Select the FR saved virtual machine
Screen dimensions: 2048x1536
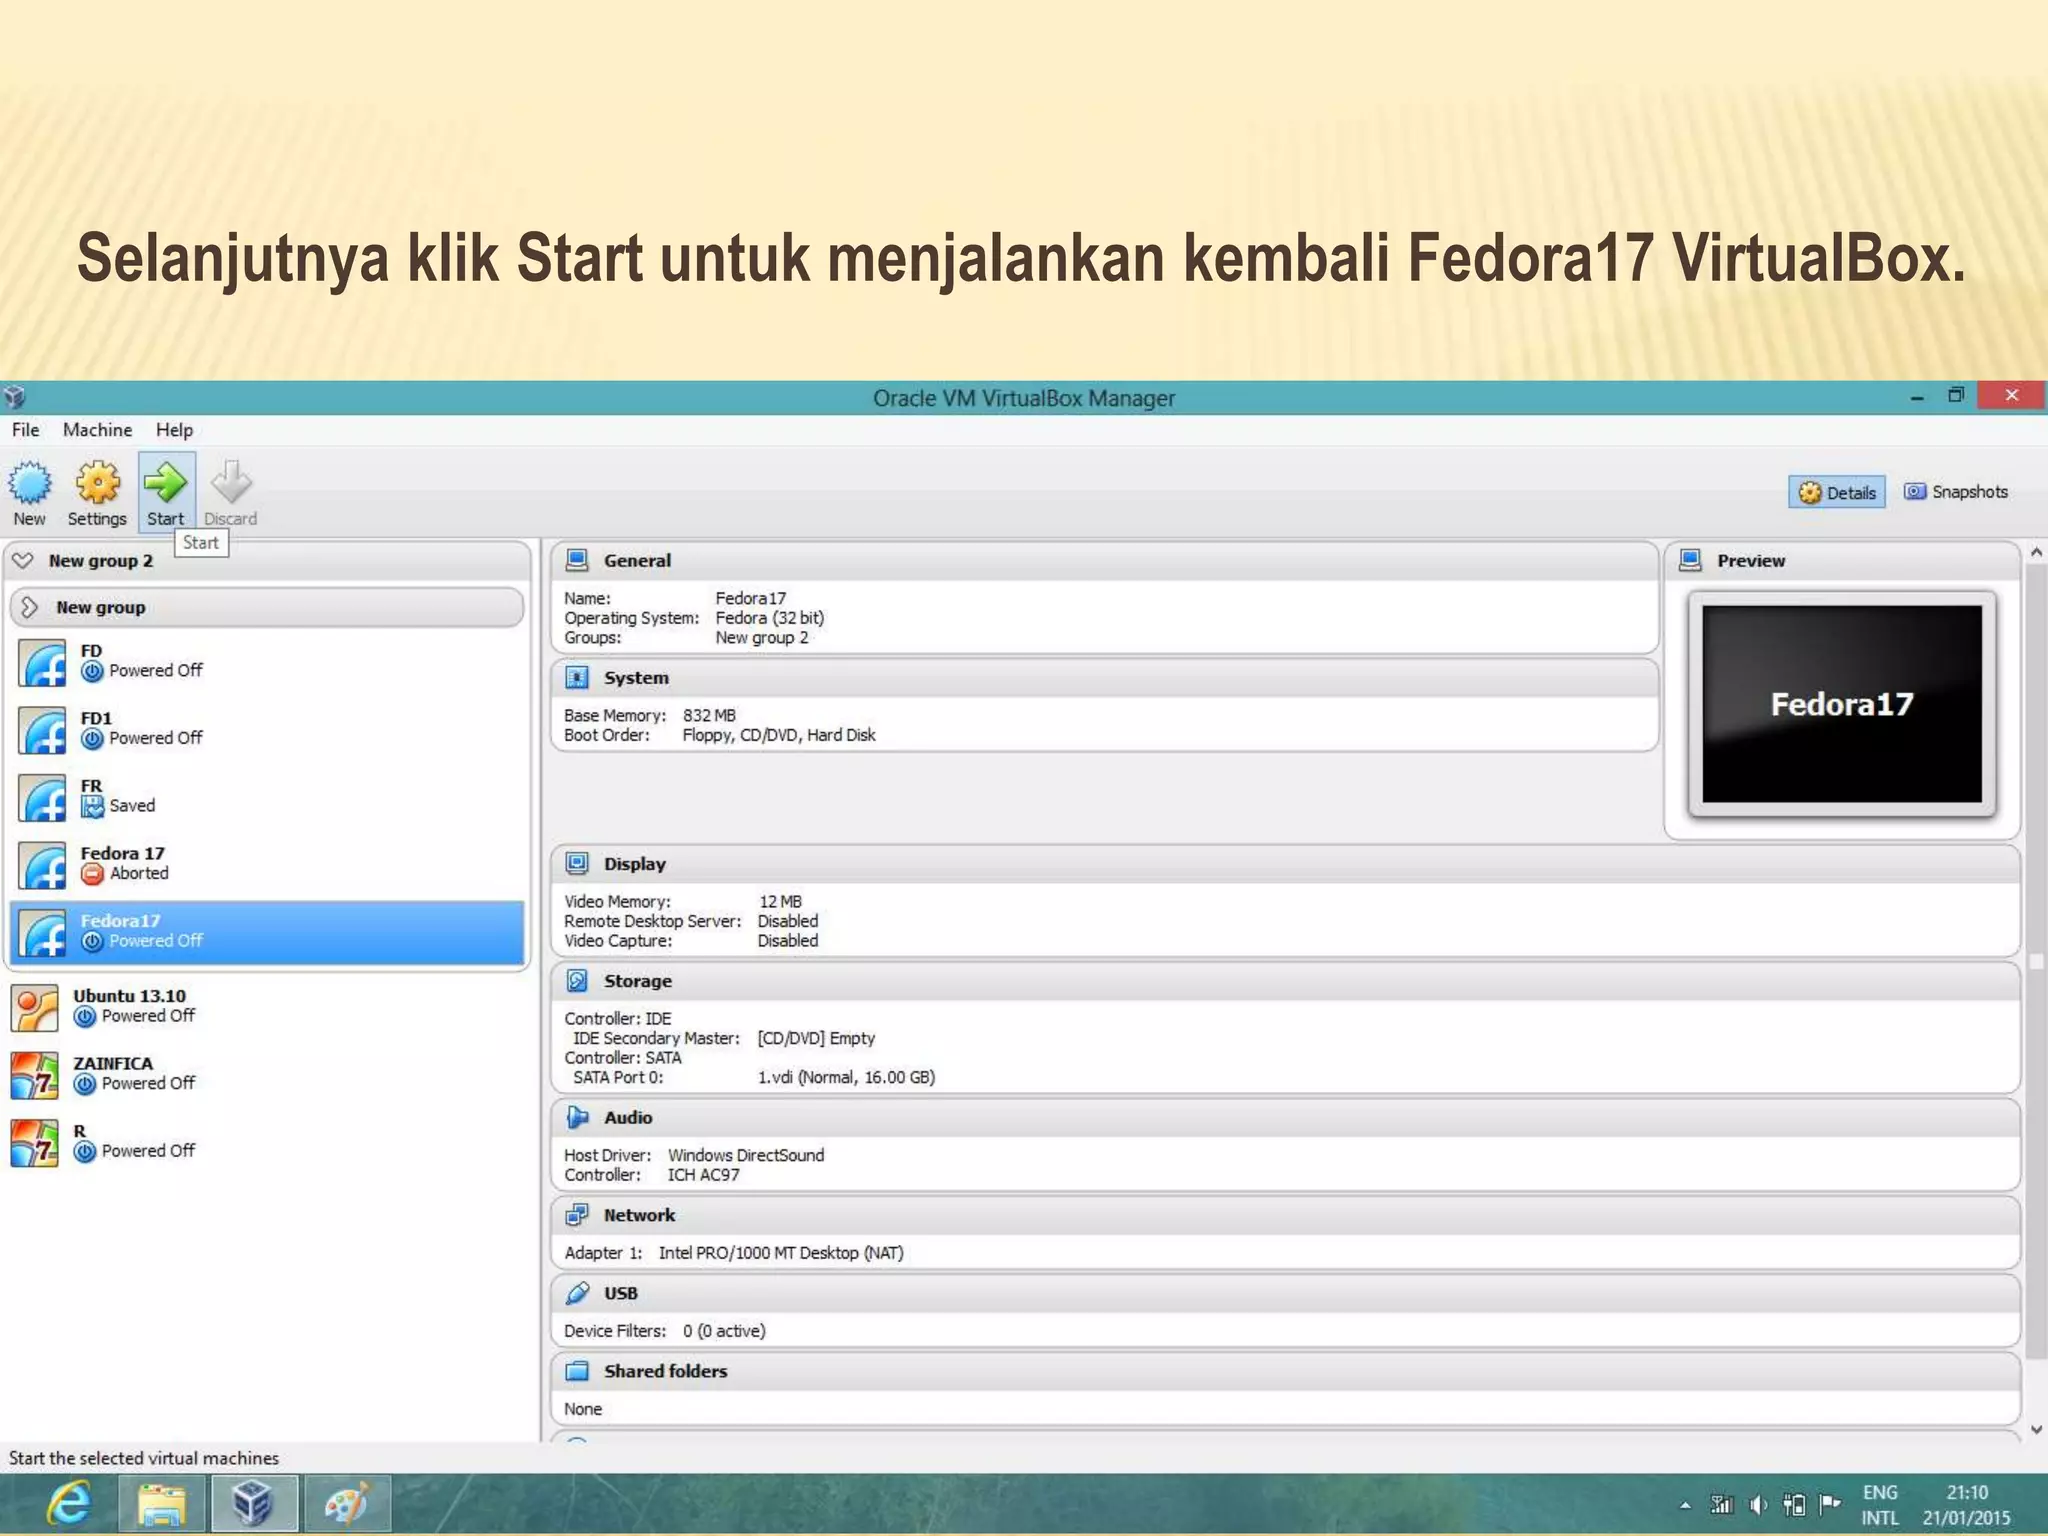(x=267, y=797)
